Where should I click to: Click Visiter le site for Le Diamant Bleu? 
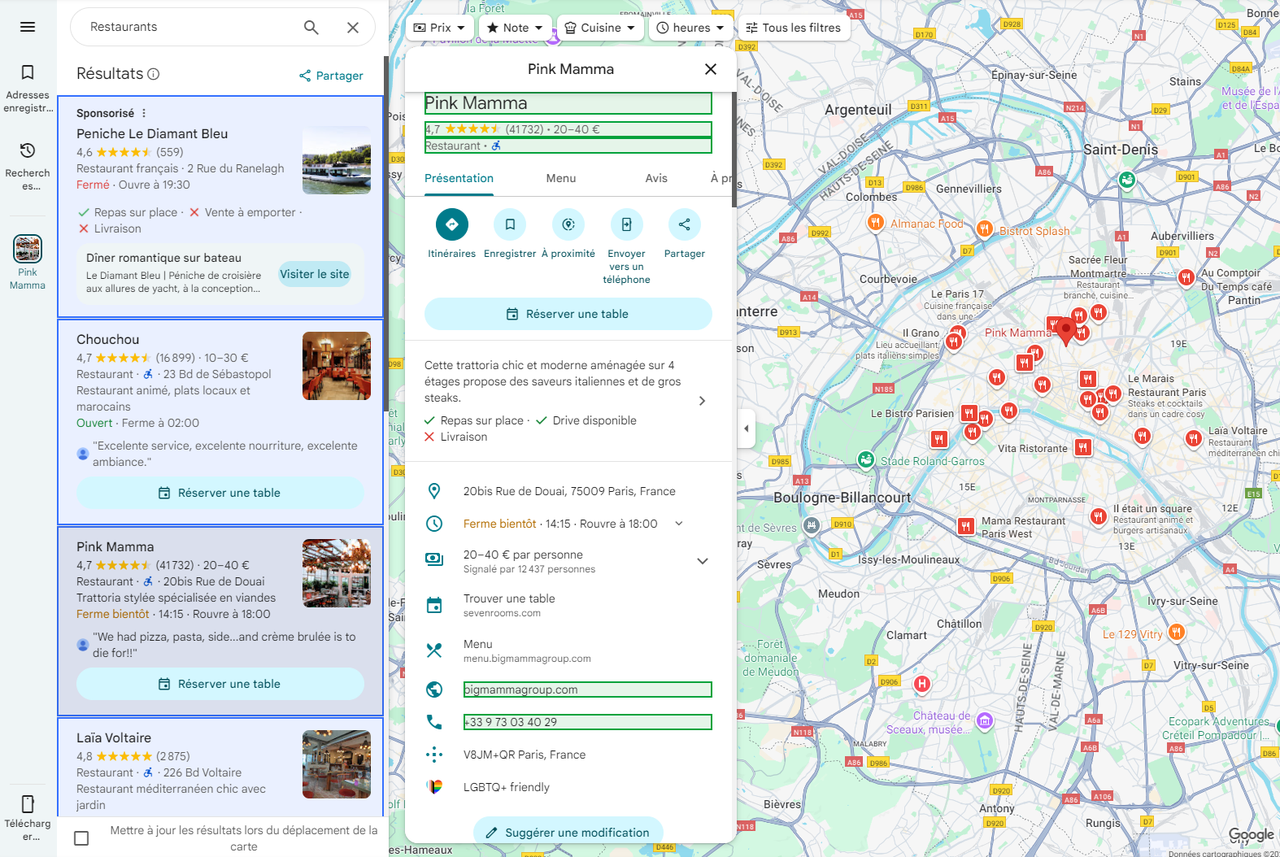point(314,274)
